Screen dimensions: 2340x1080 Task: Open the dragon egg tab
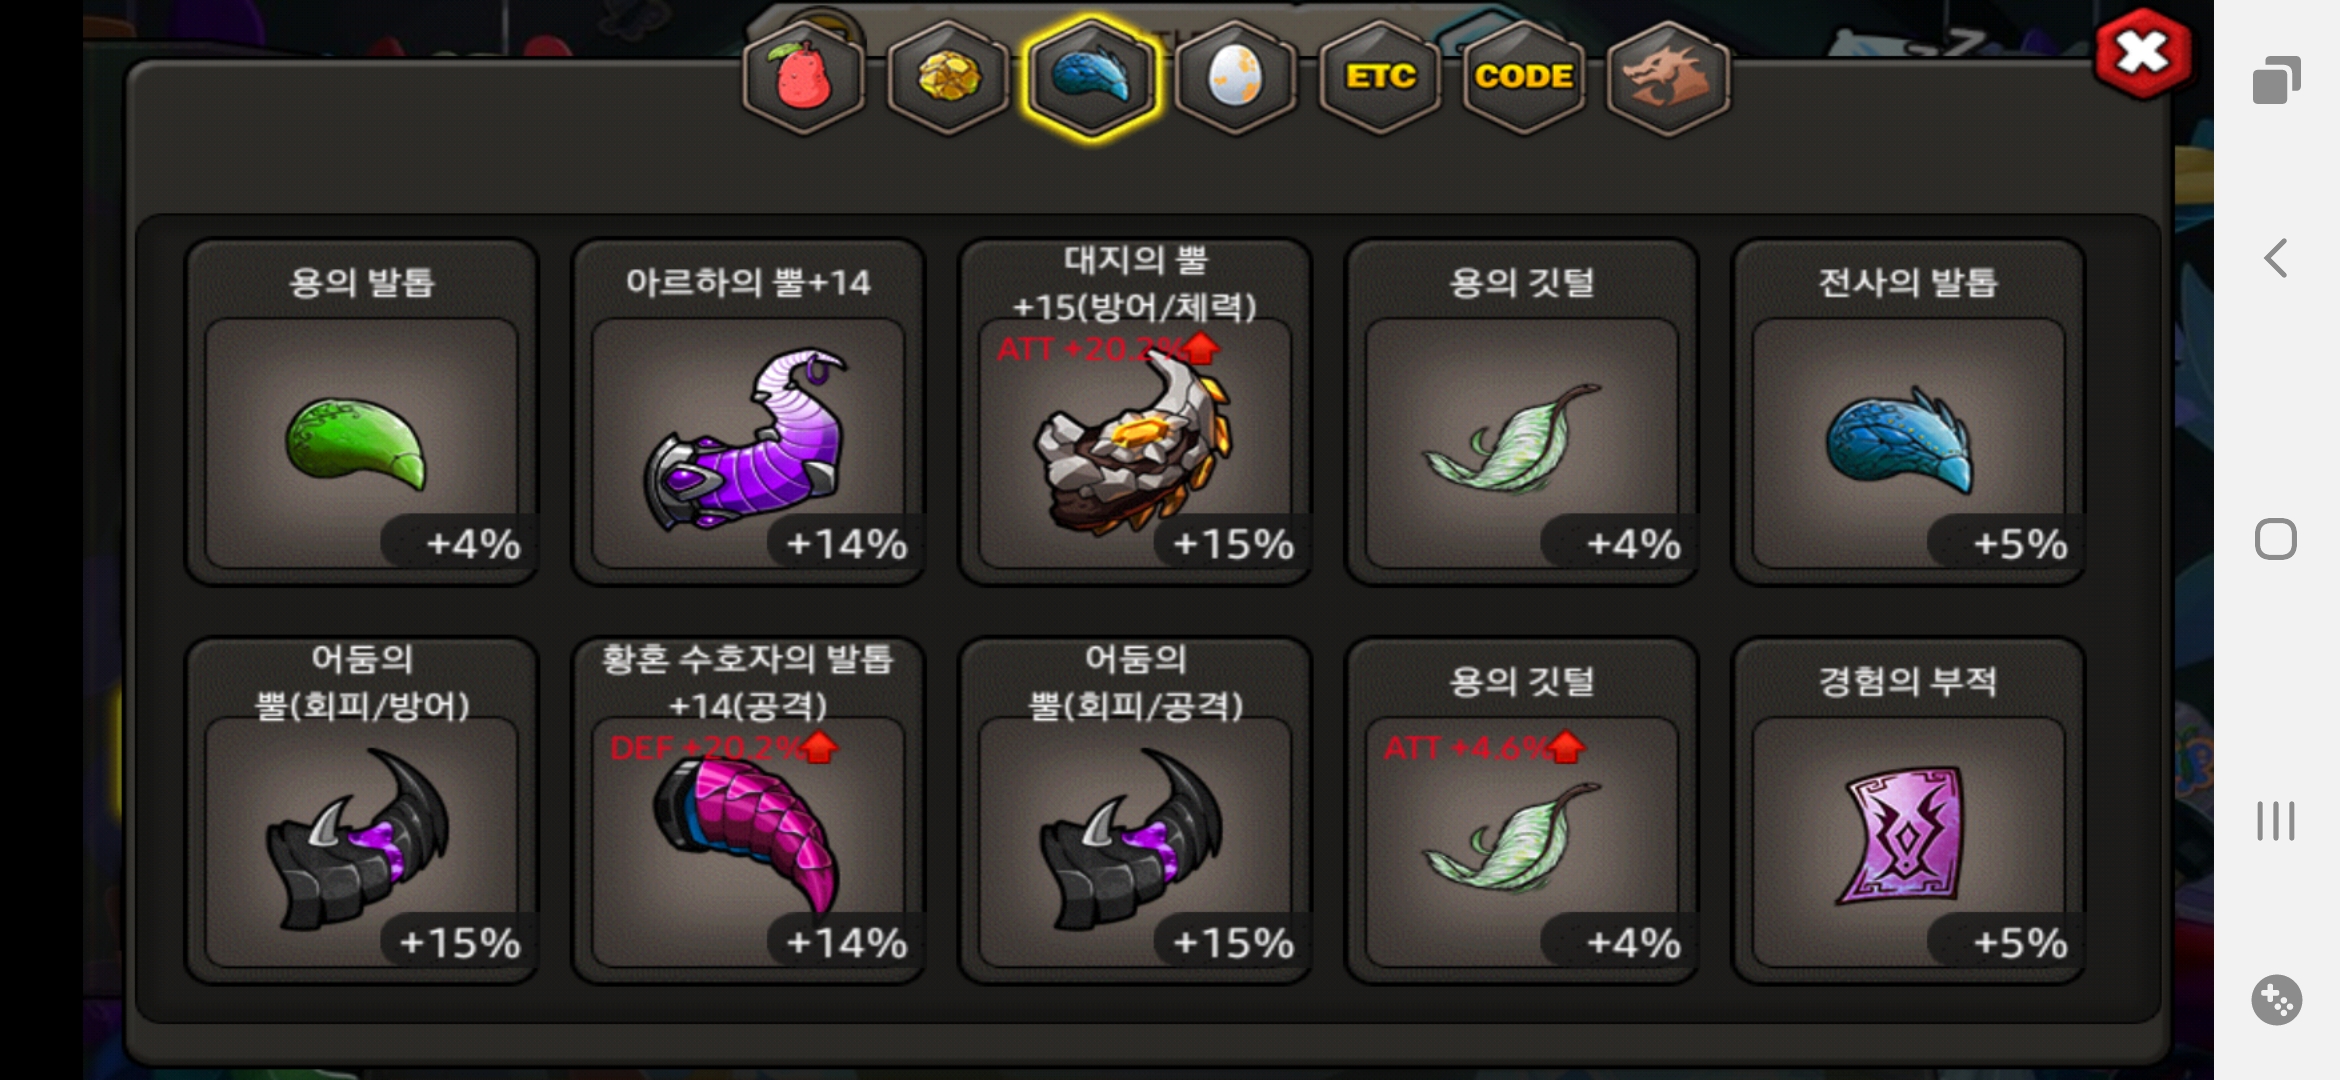[x=1236, y=78]
